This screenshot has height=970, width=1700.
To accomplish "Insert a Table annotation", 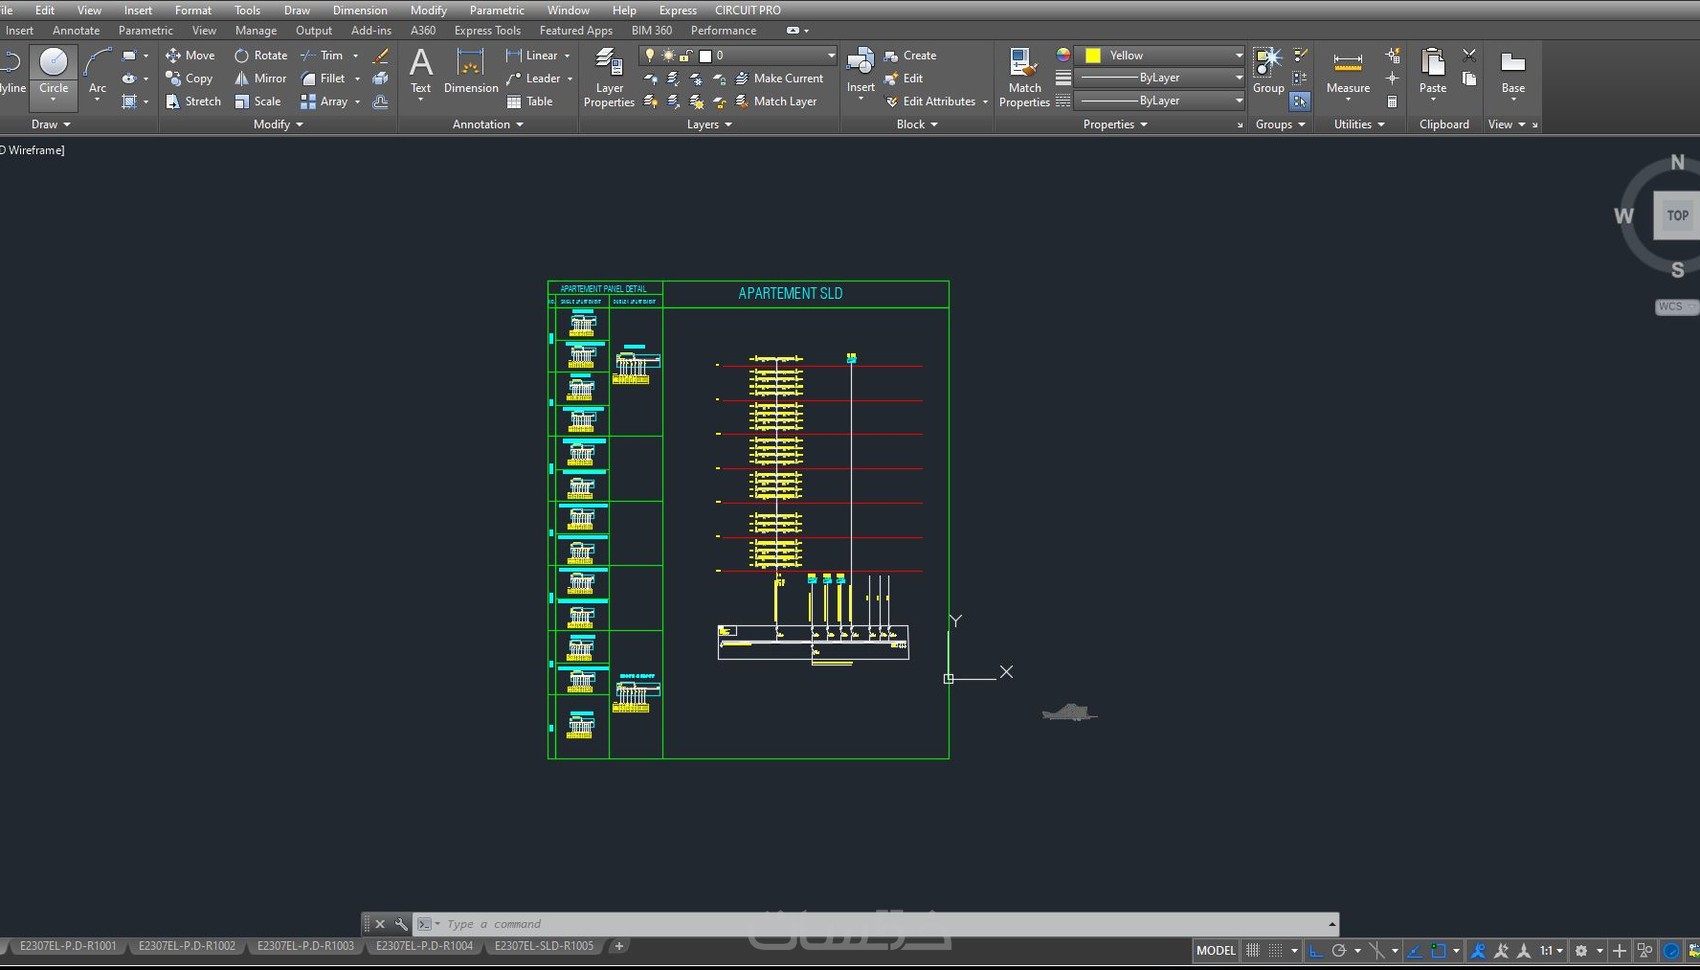I will 529,101.
